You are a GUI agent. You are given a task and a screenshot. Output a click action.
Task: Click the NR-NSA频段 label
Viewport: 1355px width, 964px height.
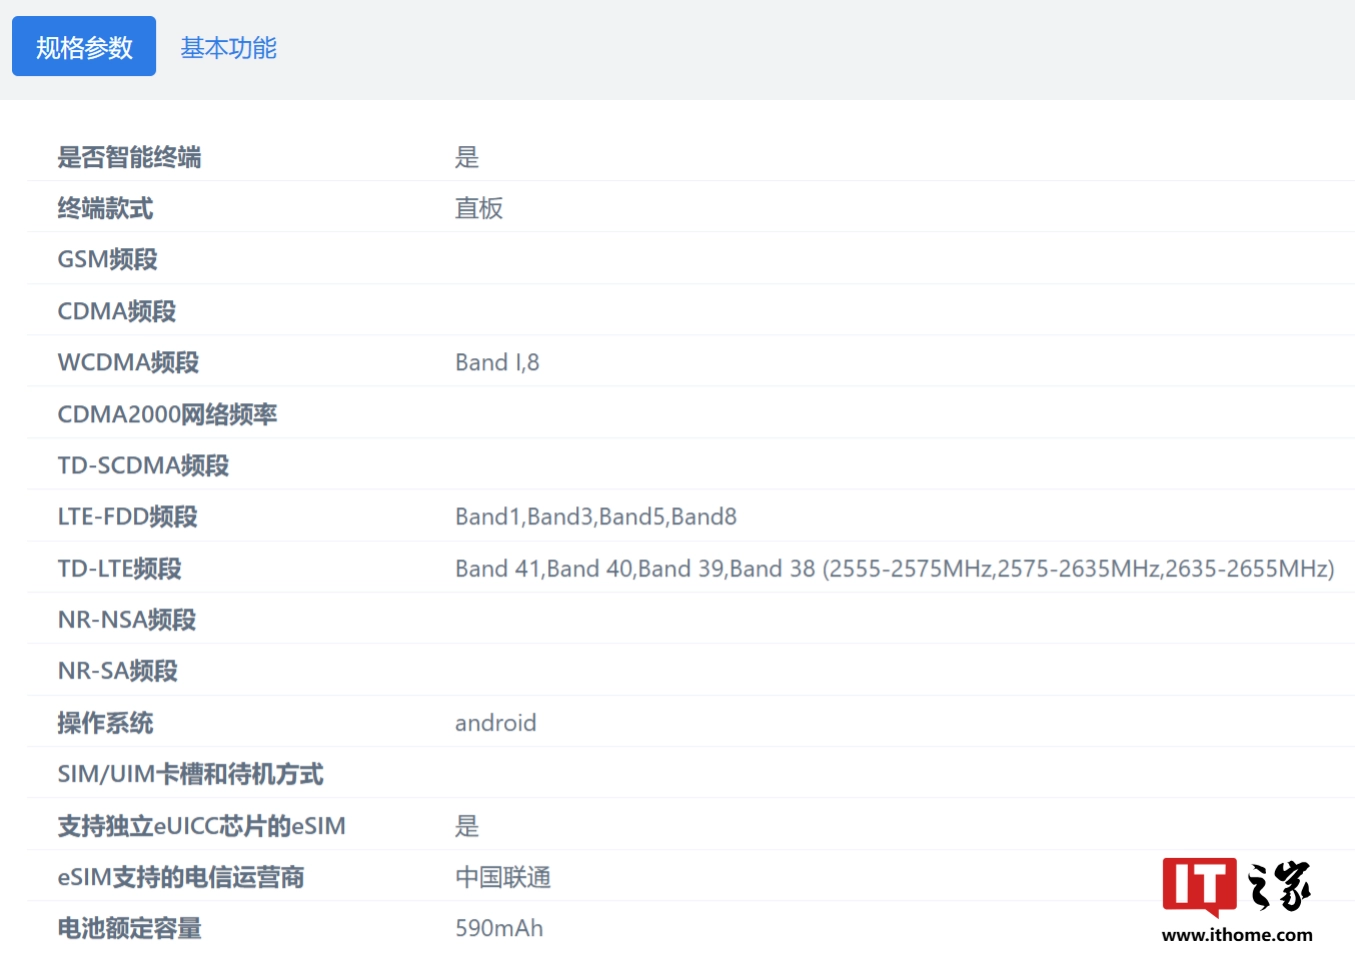click(126, 619)
